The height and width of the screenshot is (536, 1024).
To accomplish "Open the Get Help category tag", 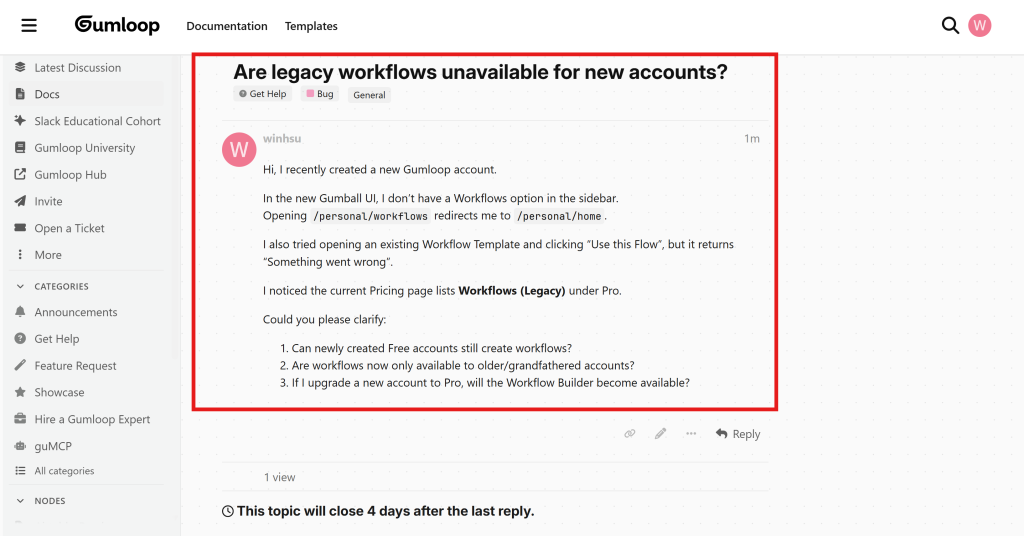I will click(263, 94).
